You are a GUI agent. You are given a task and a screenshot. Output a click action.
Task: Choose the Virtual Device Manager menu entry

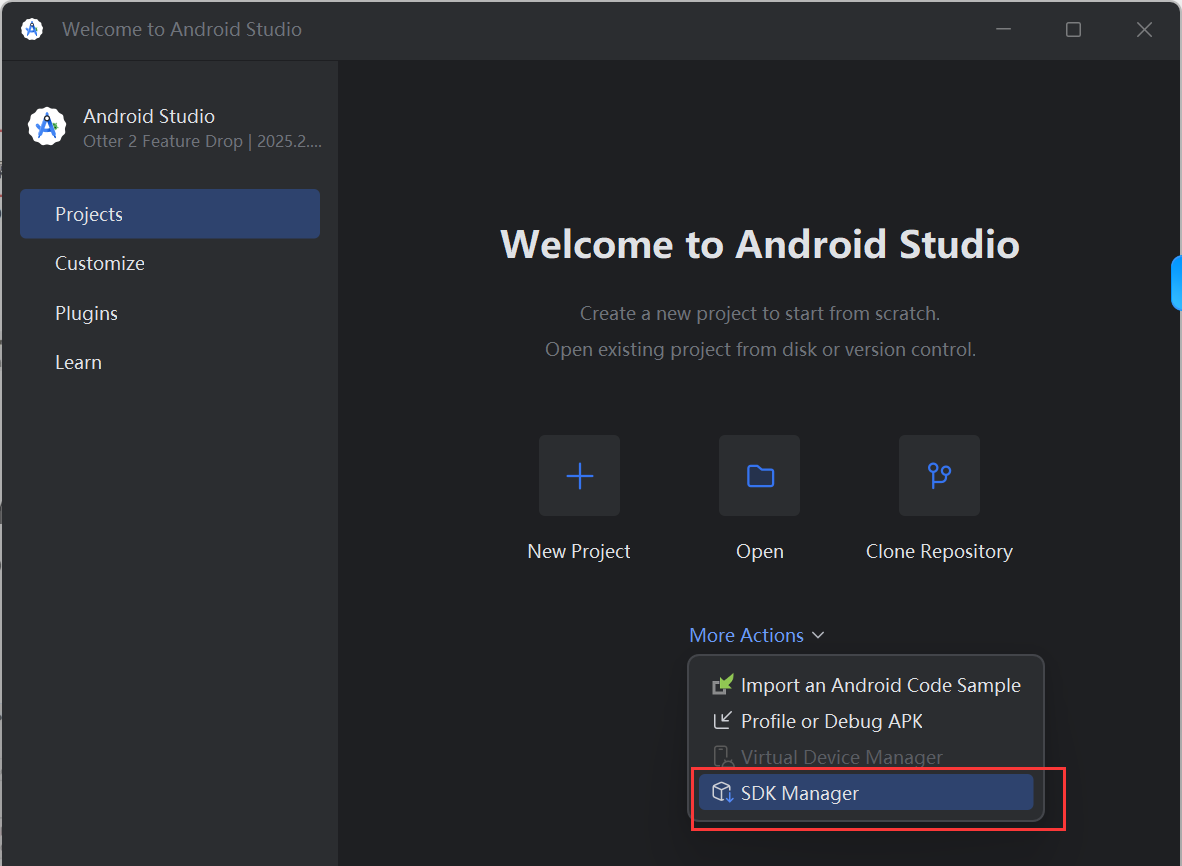841,757
